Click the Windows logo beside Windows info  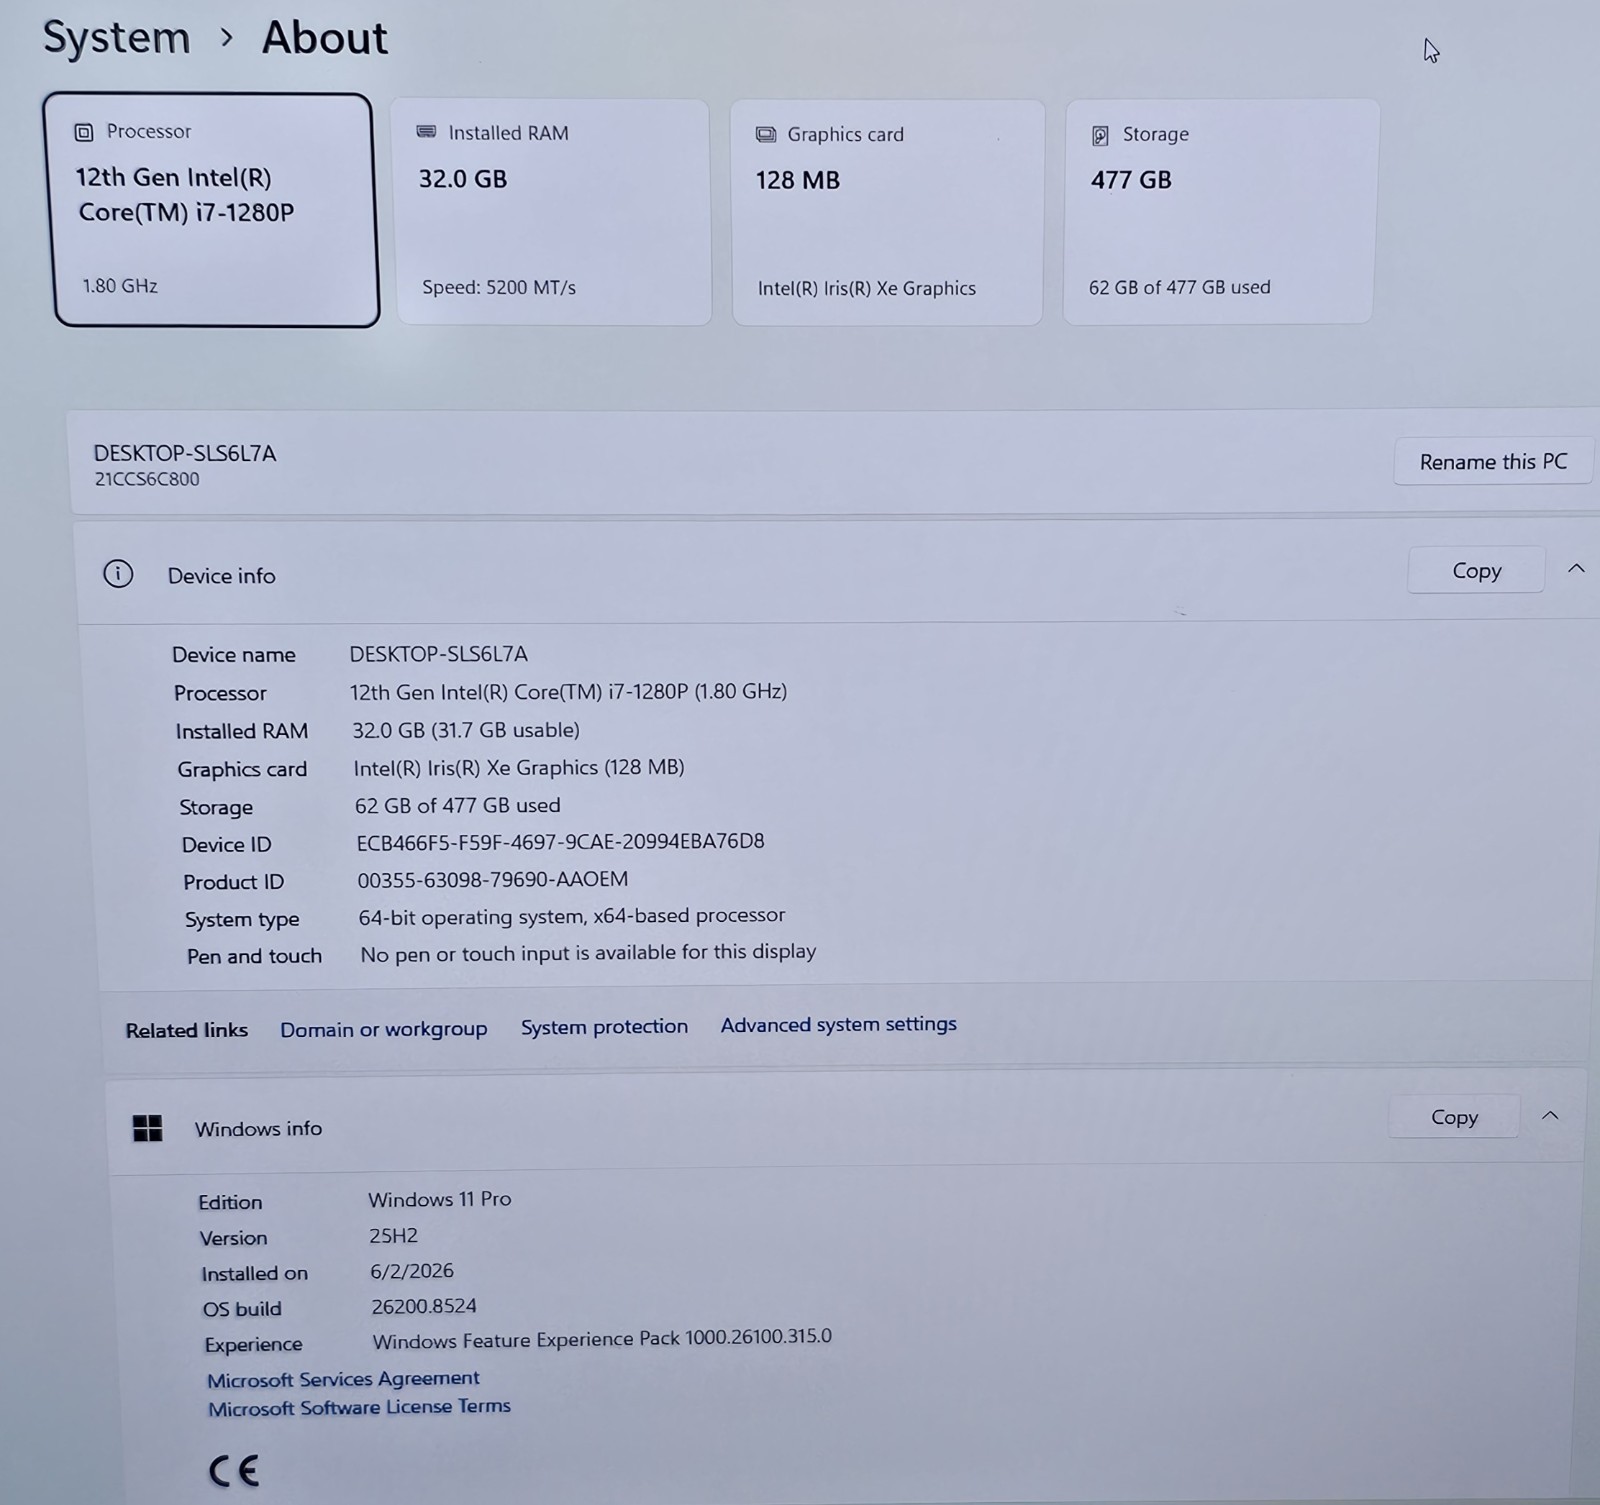point(147,1128)
